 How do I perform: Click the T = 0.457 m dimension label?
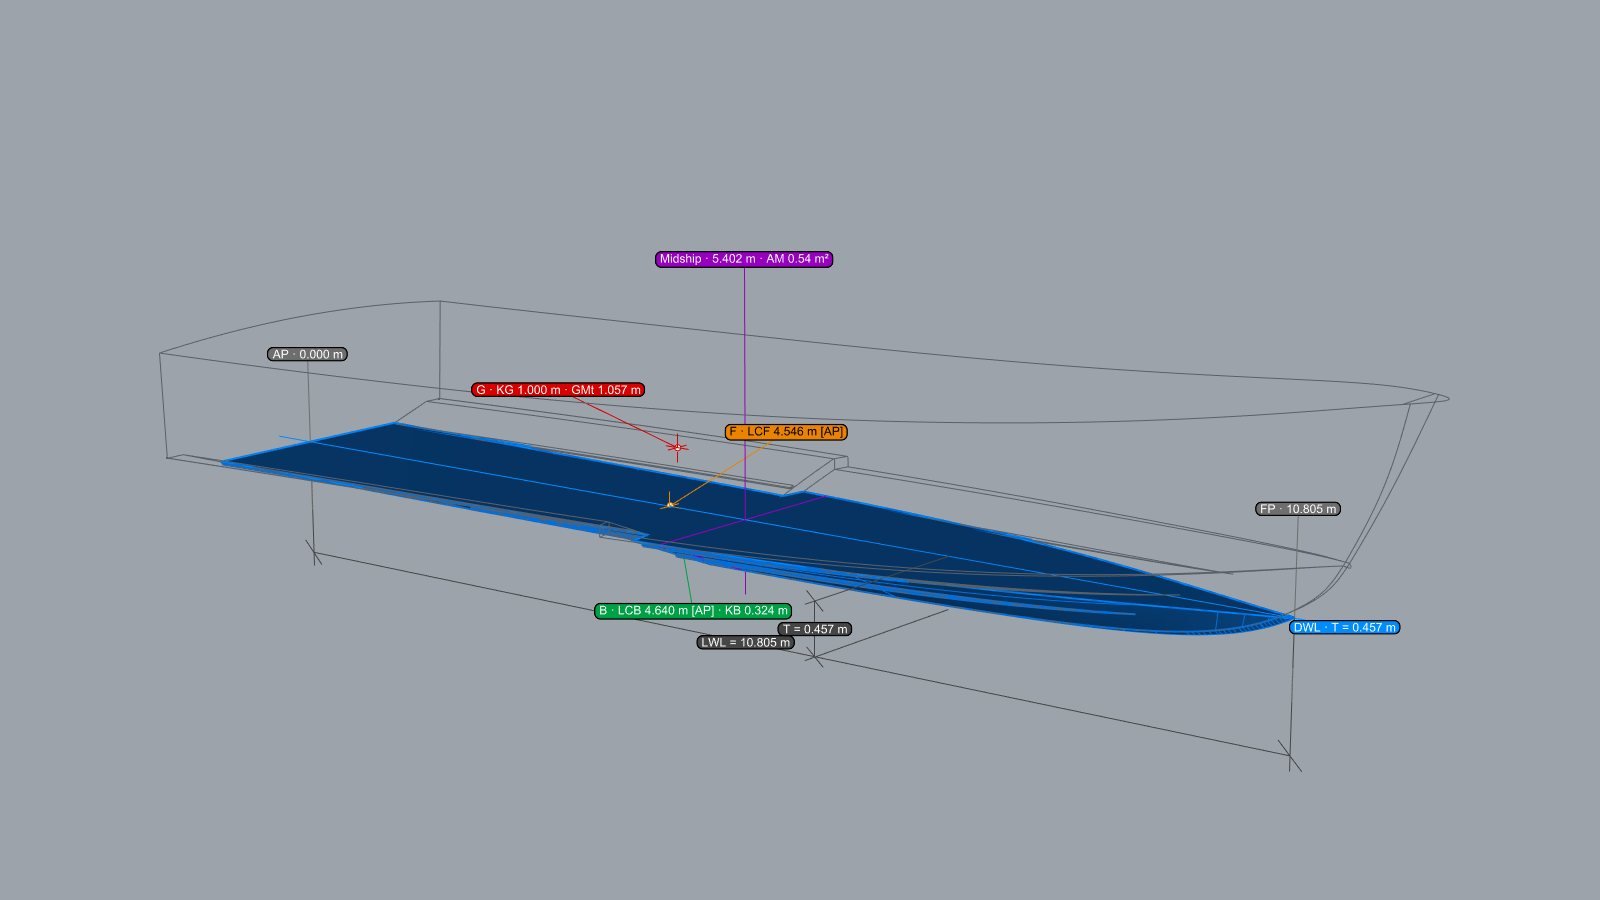pos(815,629)
